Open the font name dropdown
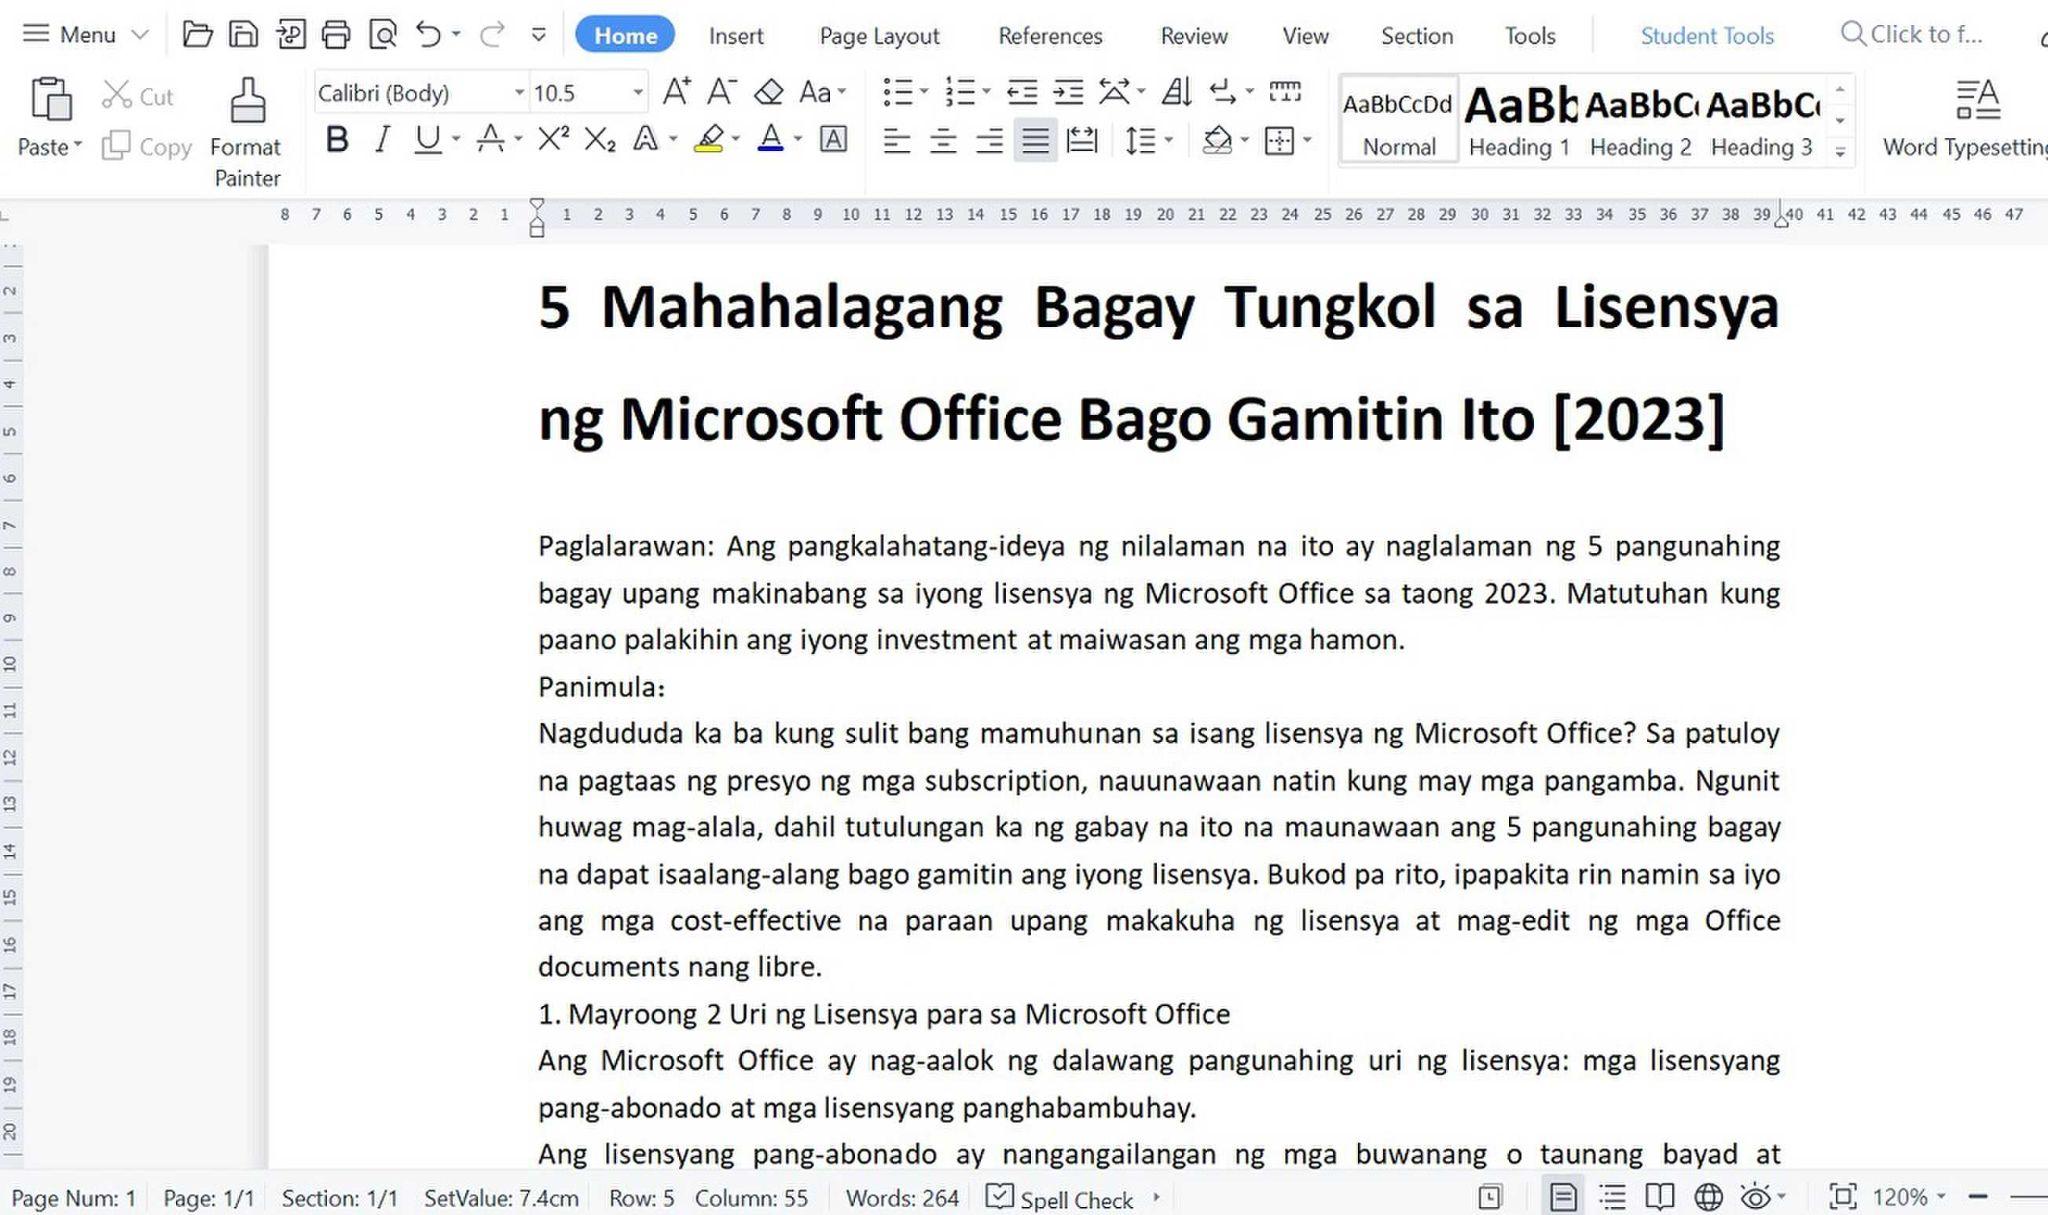This screenshot has height=1215, width=2048. pos(519,93)
